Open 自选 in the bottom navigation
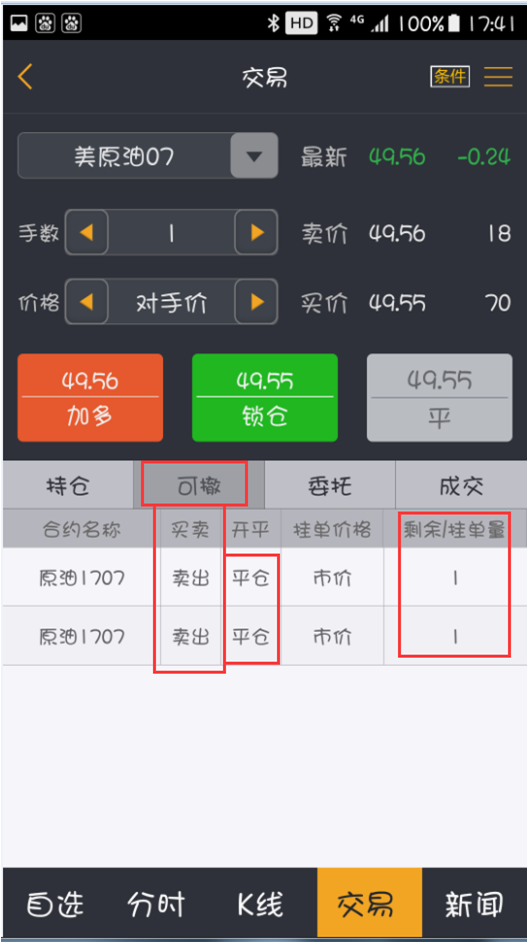Screen dimensions: 528x943 (55, 903)
